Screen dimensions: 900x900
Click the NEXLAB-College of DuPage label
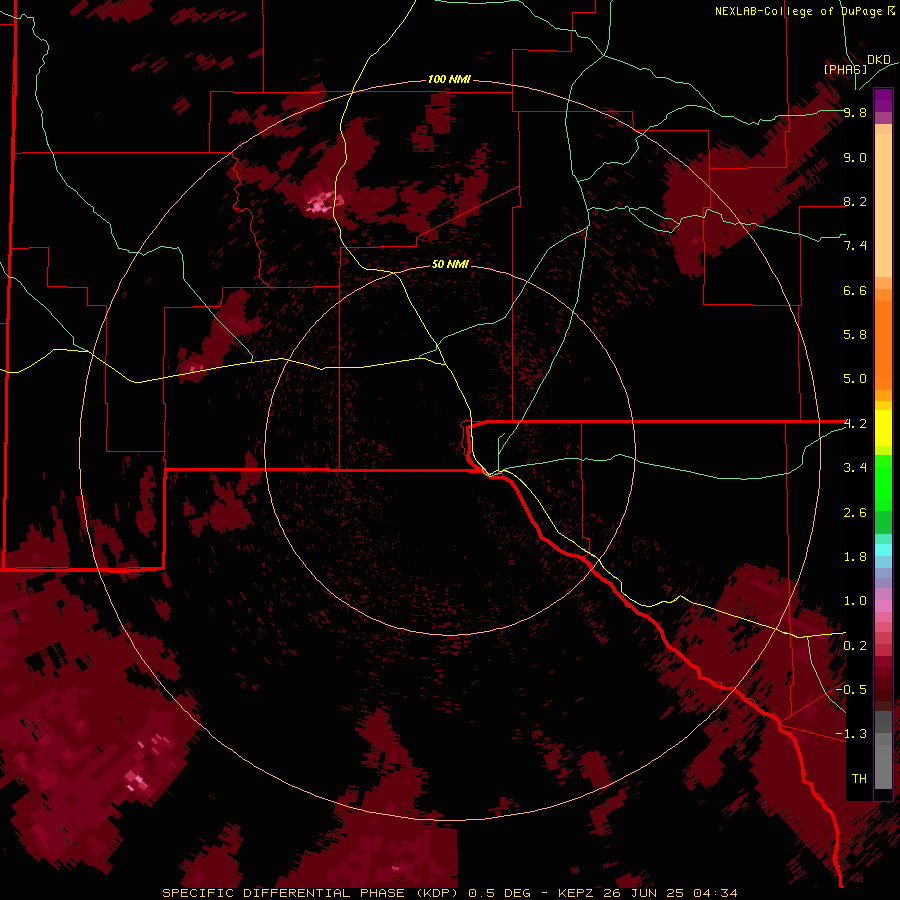(799, 11)
